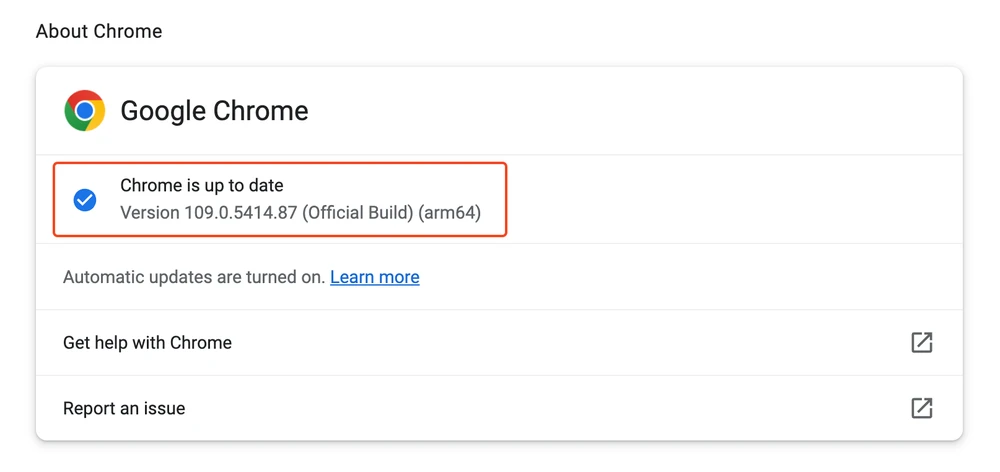Viewport: 1000px width, 472px height.
Task: Click external-link icon beside Report an issue
Action: click(921, 408)
